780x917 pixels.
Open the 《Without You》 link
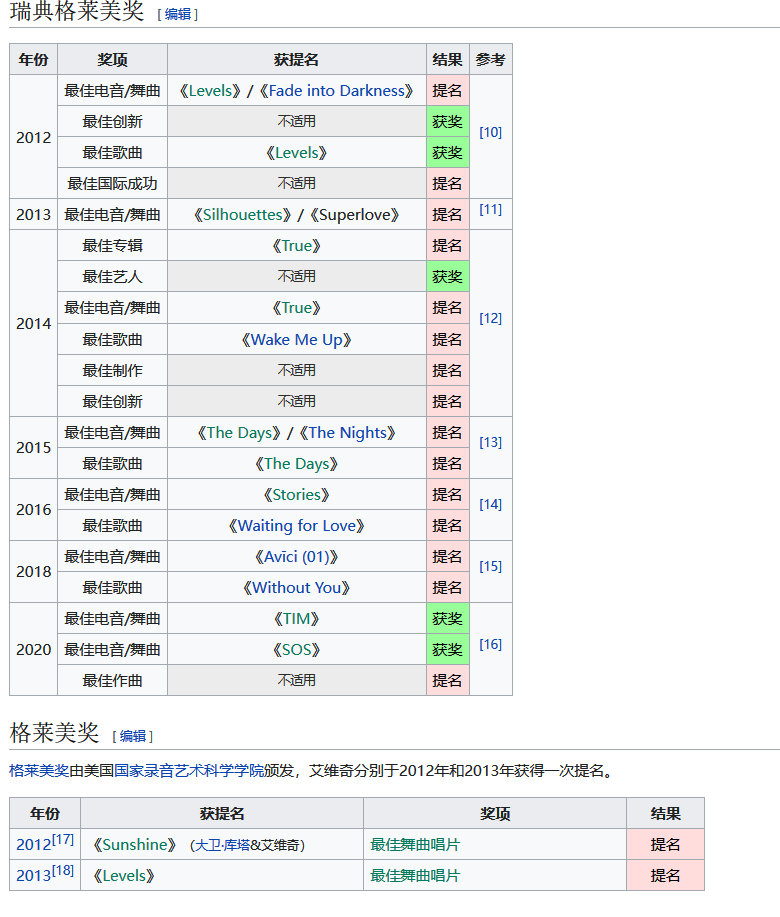click(296, 588)
